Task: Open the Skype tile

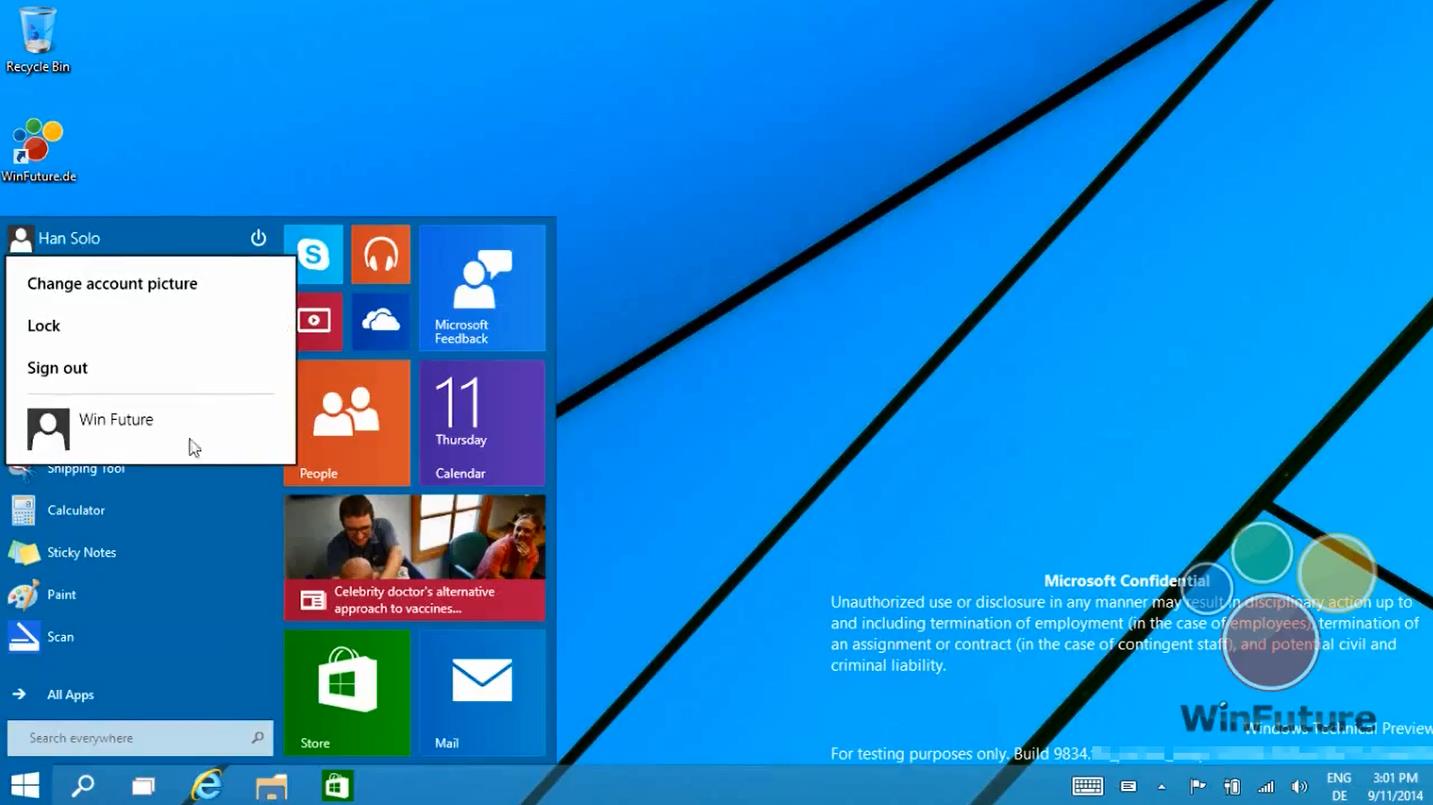Action: point(313,254)
